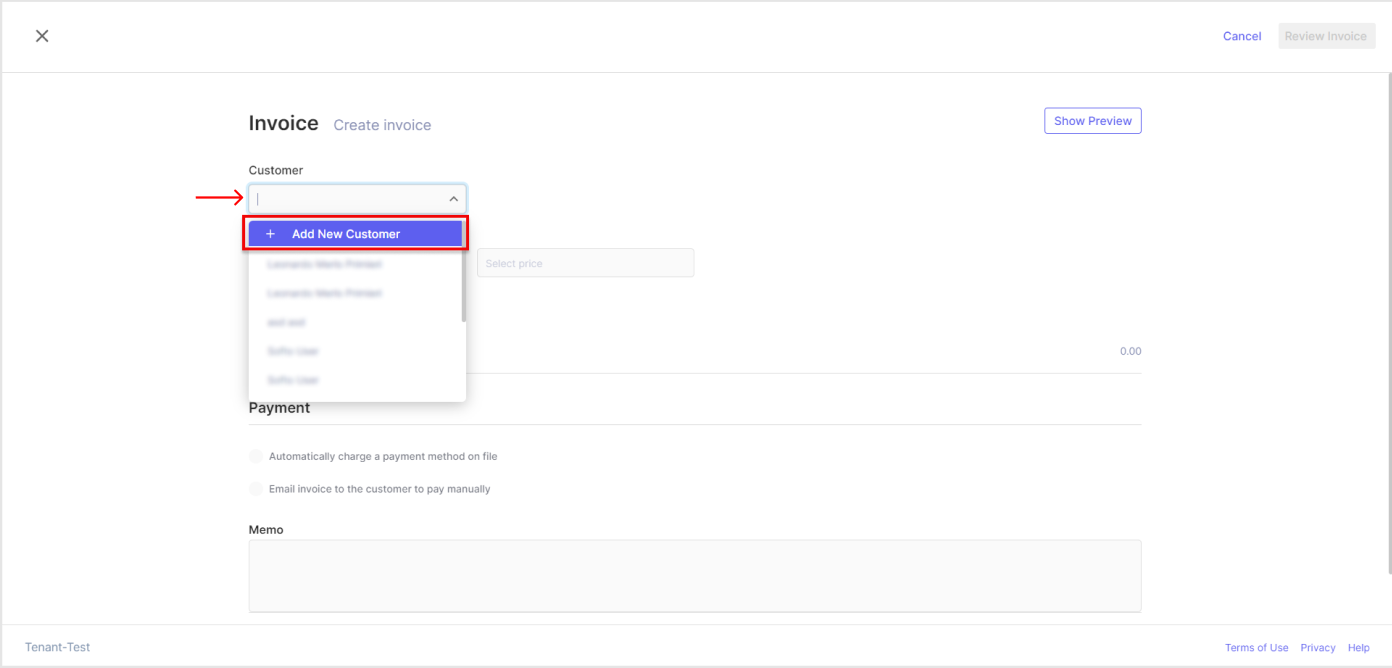Choose Add New Customer option

(x=355, y=234)
